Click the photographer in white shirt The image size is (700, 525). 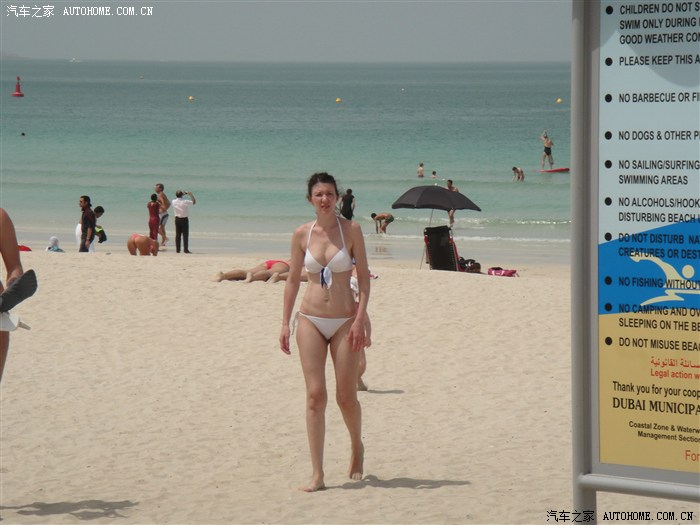point(182,221)
